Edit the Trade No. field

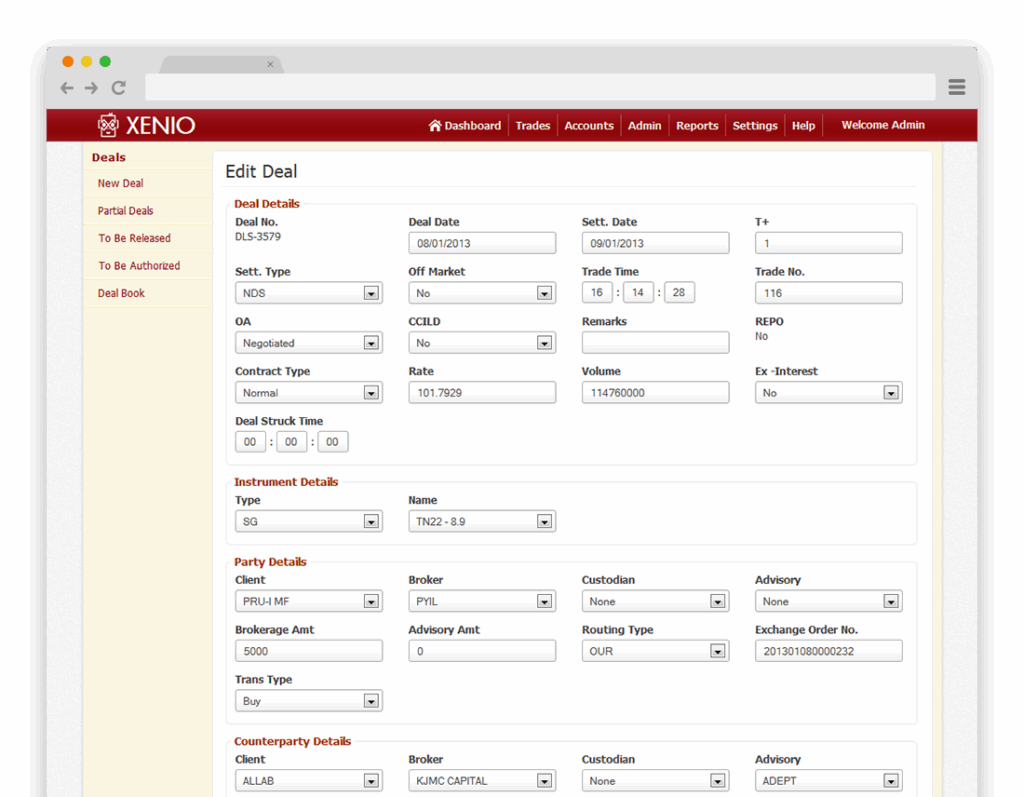tap(829, 293)
